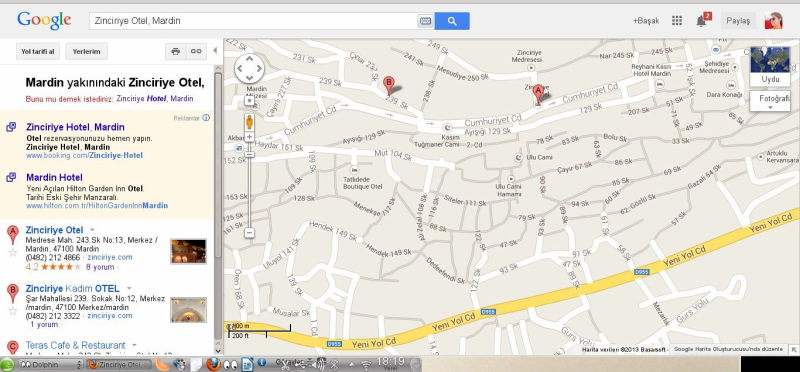Click the Zinciriye Otel photo thumbnail
800x372 pixels.
[188, 251]
